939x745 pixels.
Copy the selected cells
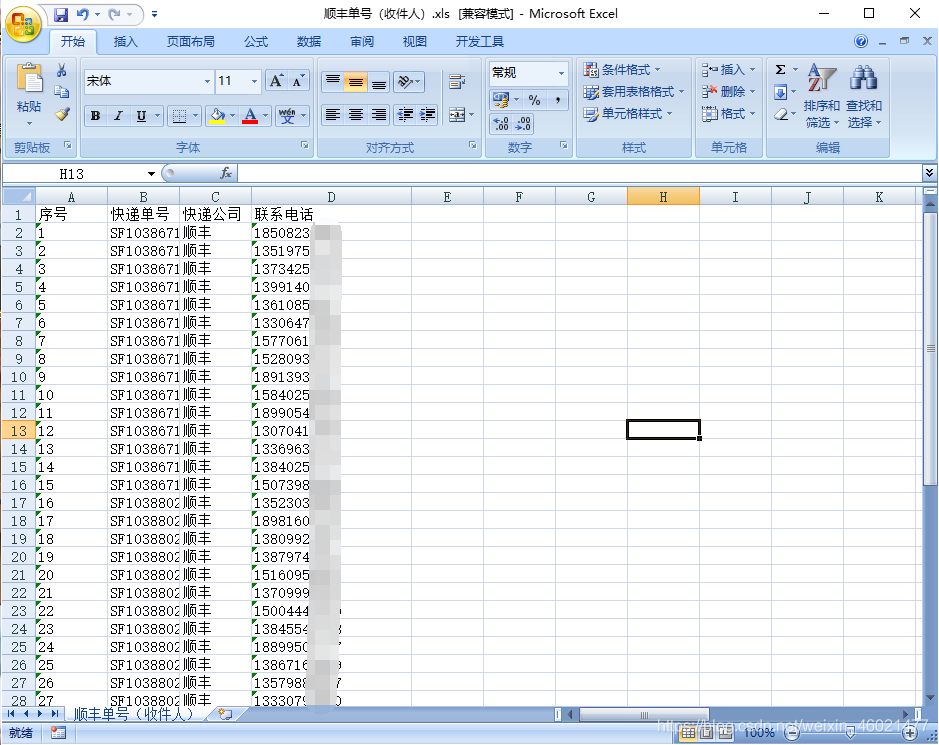[x=61, y=92]
